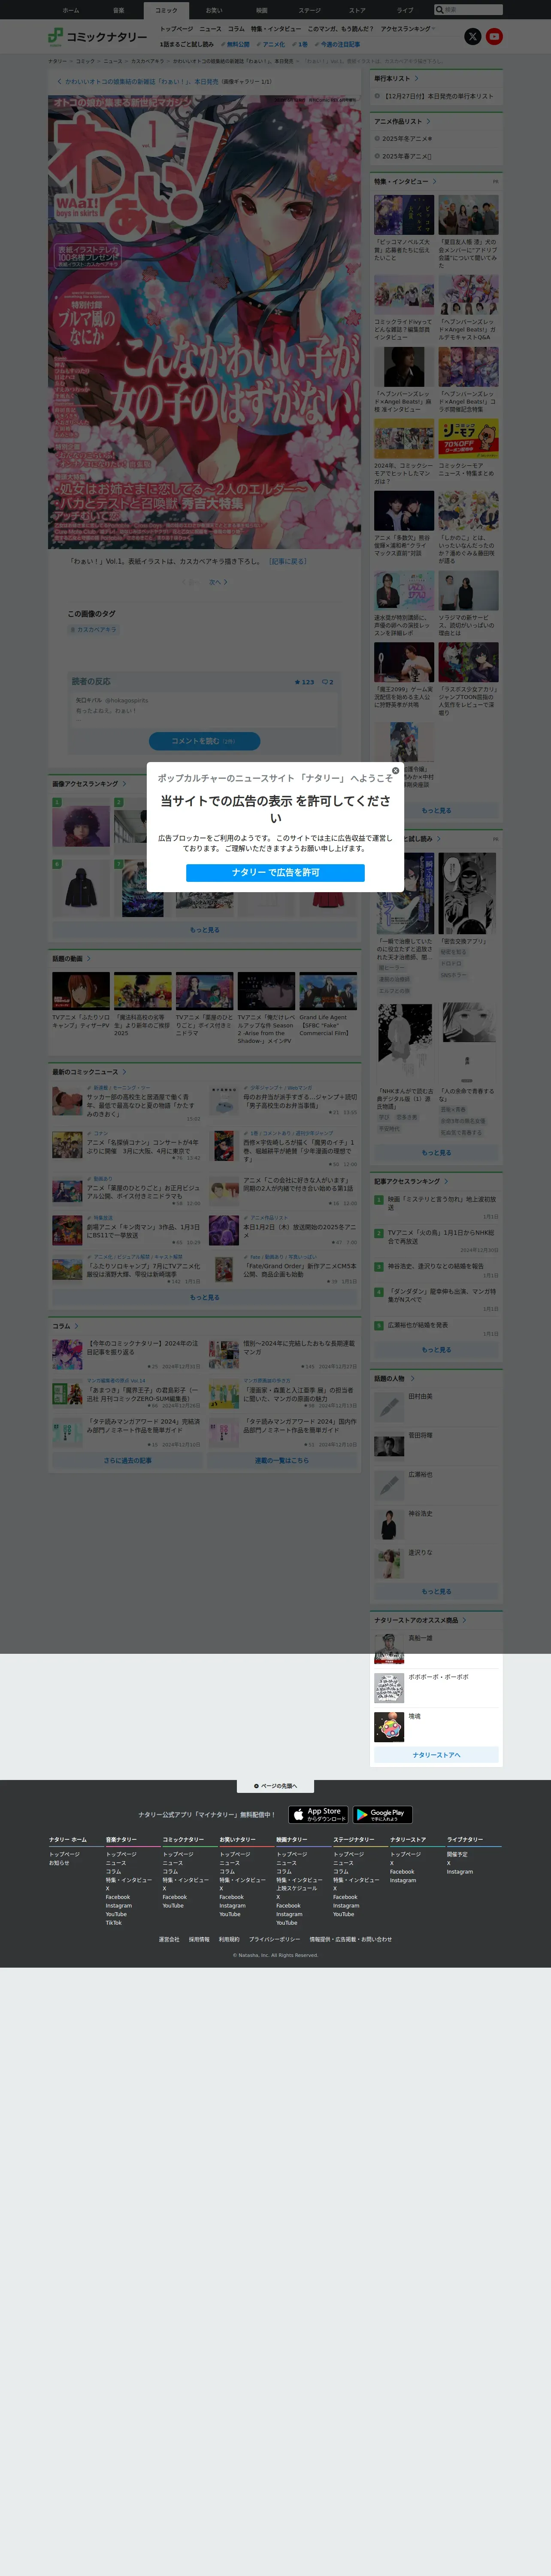
Task: Click the 連載一覧はこちら button
Action: click(x=282, y=1460)
